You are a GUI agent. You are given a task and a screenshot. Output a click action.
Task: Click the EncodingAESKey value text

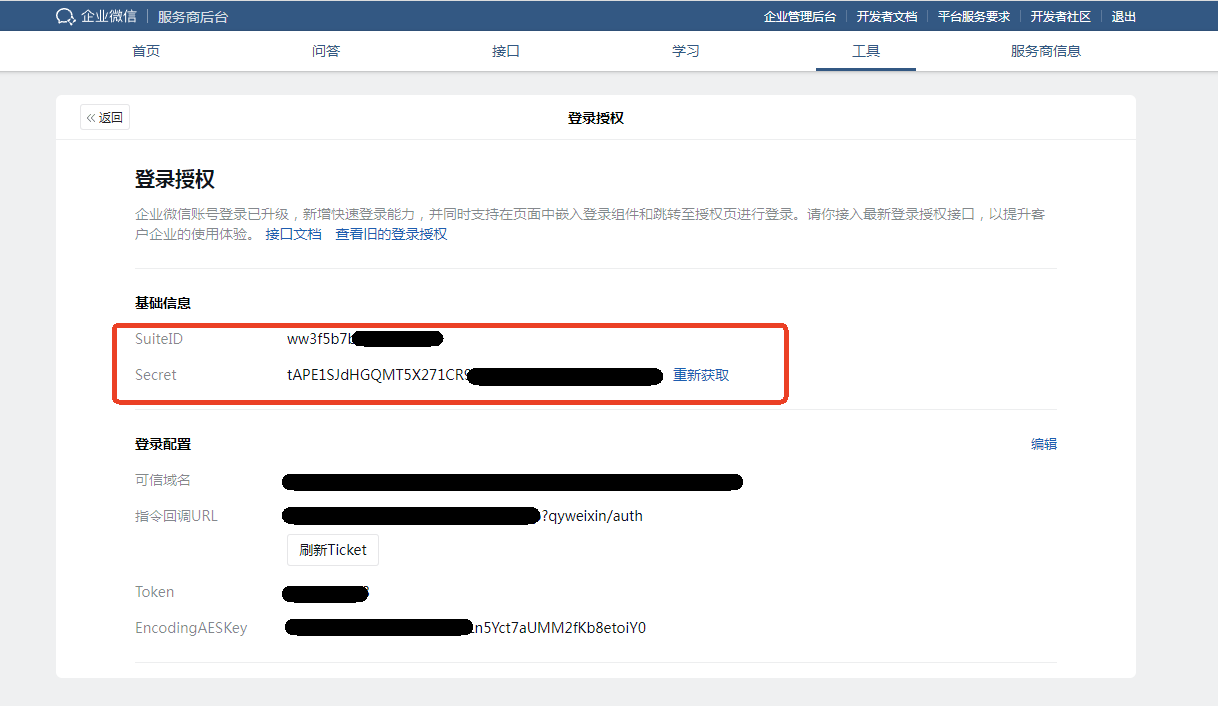tap(560, 628)
